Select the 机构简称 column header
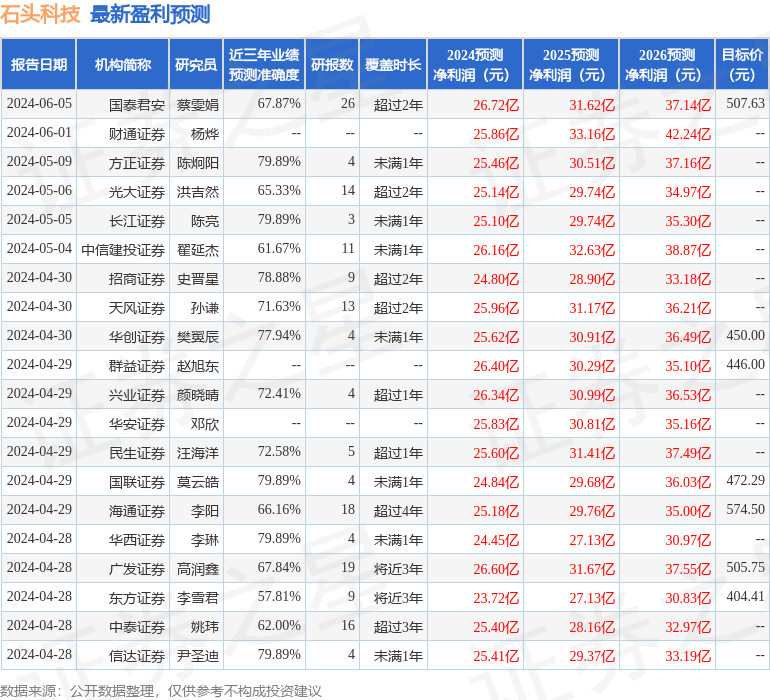Image resolution: width=770 pixels, height=700 pixels. 123,64
